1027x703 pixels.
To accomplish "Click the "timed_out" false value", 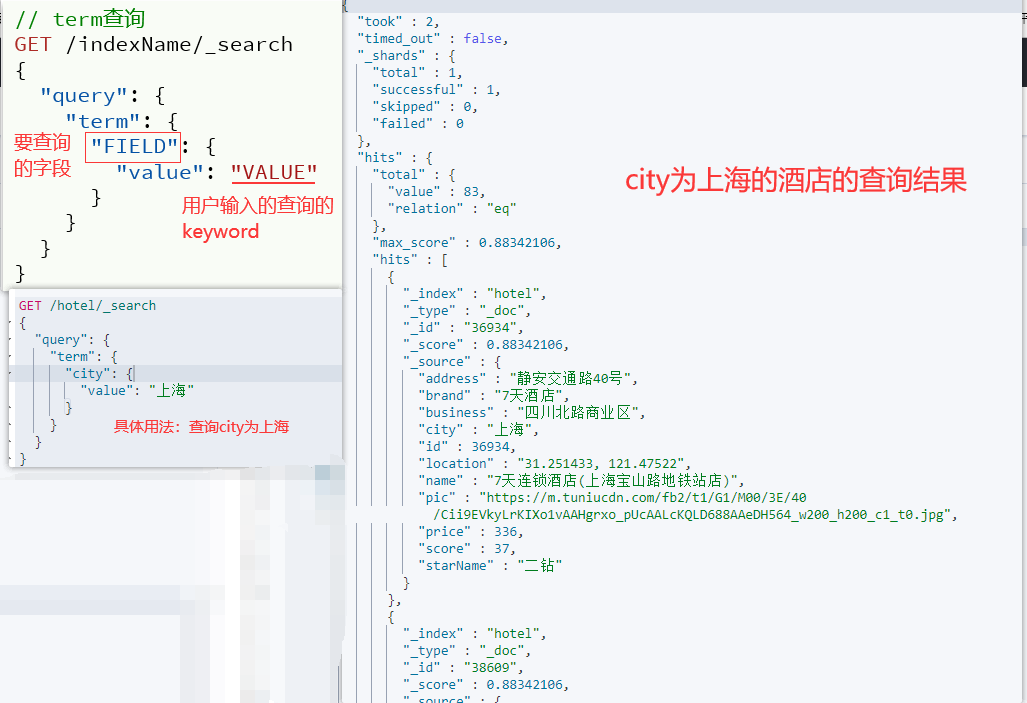I will point(483,39).
